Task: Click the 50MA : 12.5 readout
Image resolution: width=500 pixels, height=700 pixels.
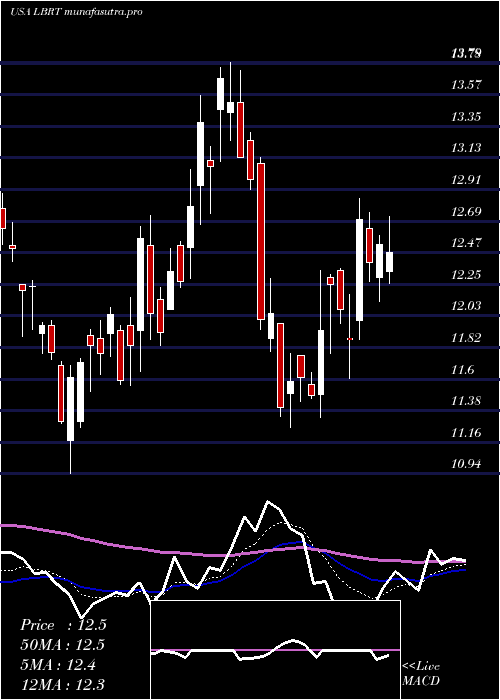Action: pos(62,645)
